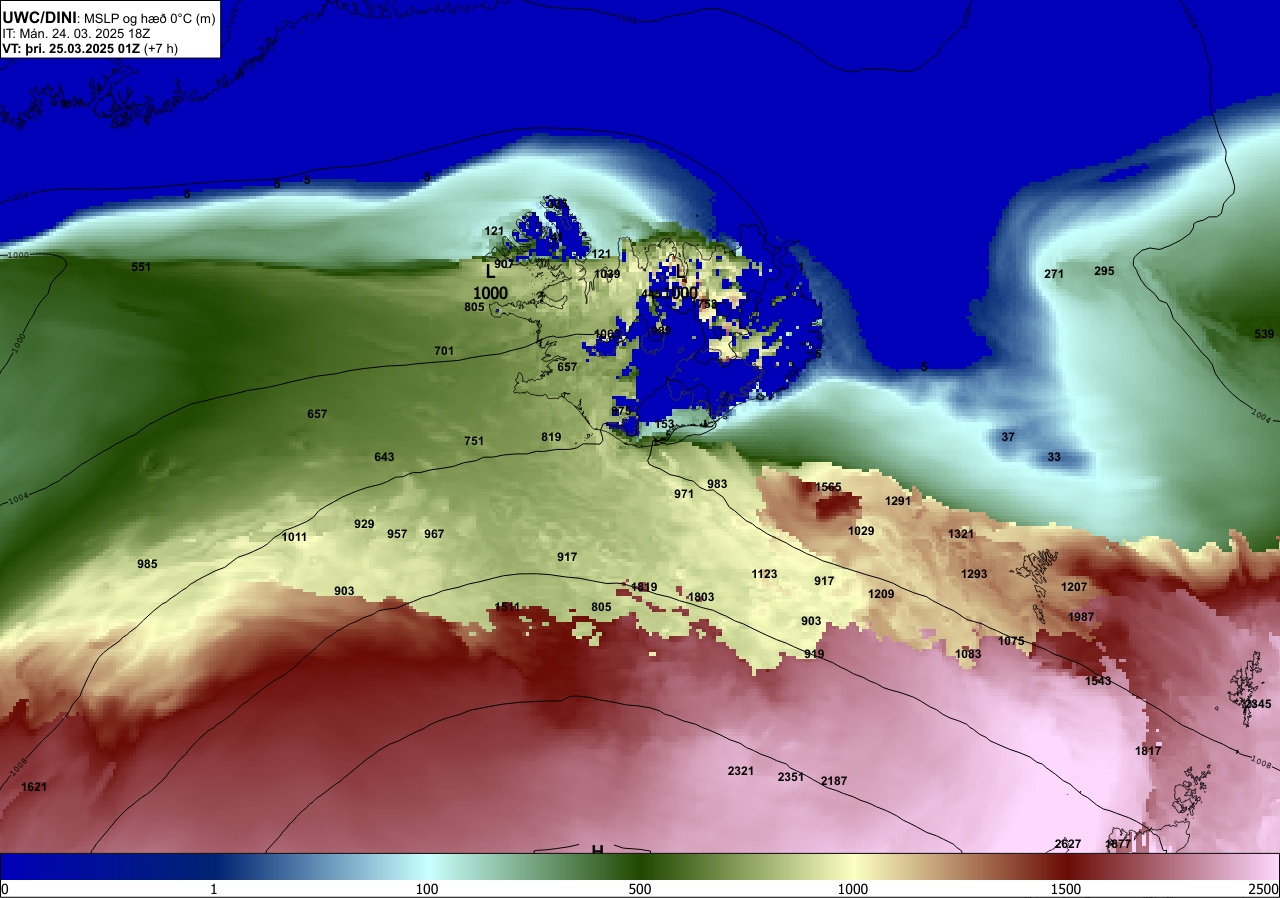Click the 1565 height value
Viewport: 1280px width, 898px height.
pos(828,487)
